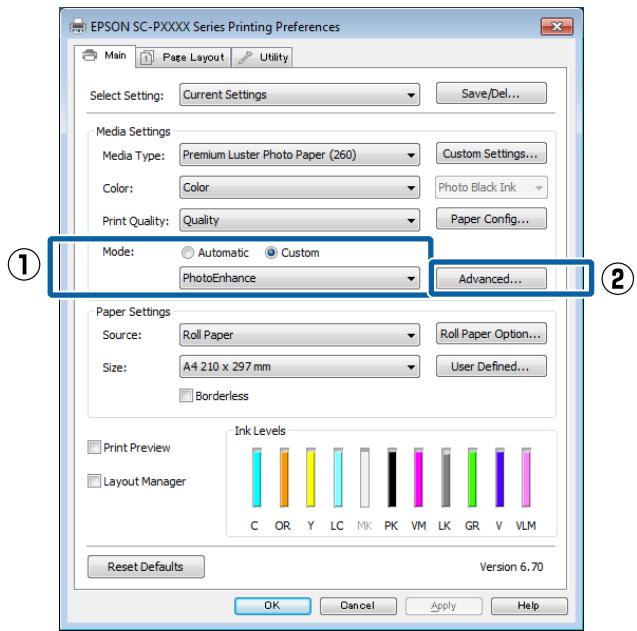Enable the Borderless checkbox

point(186,395)
